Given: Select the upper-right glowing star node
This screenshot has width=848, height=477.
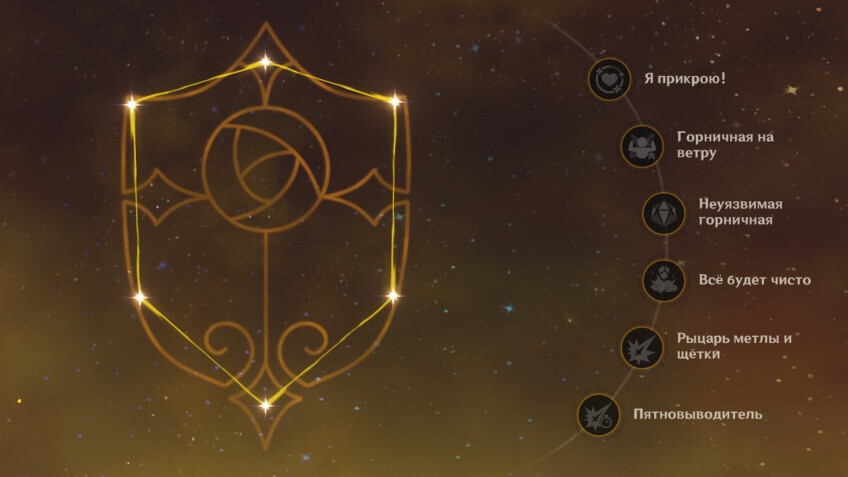Looking at the screenshot, I should tap(395, 101).
